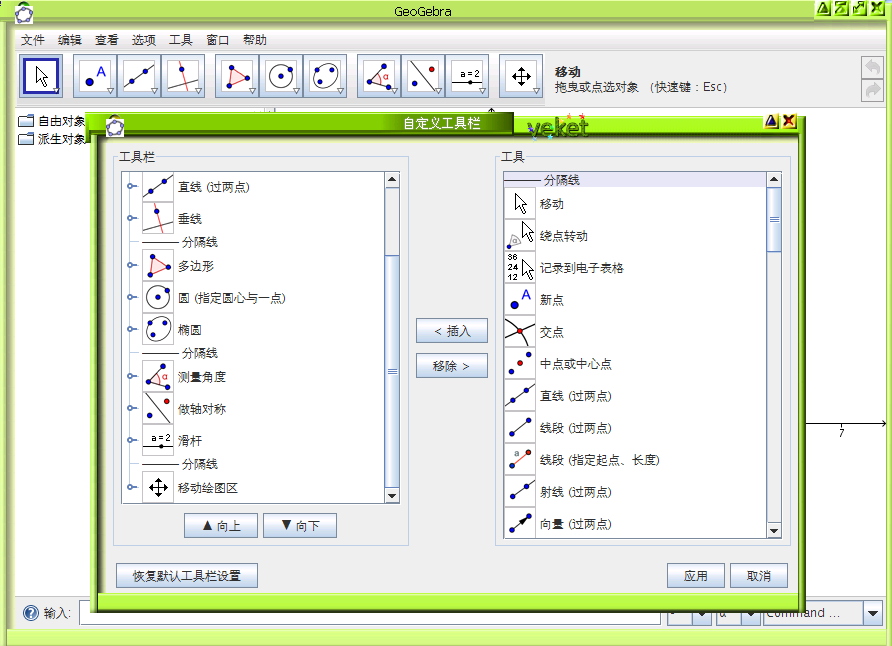
Task: Select the Polygon tool in main toolbar
Action: coord(237,76)
